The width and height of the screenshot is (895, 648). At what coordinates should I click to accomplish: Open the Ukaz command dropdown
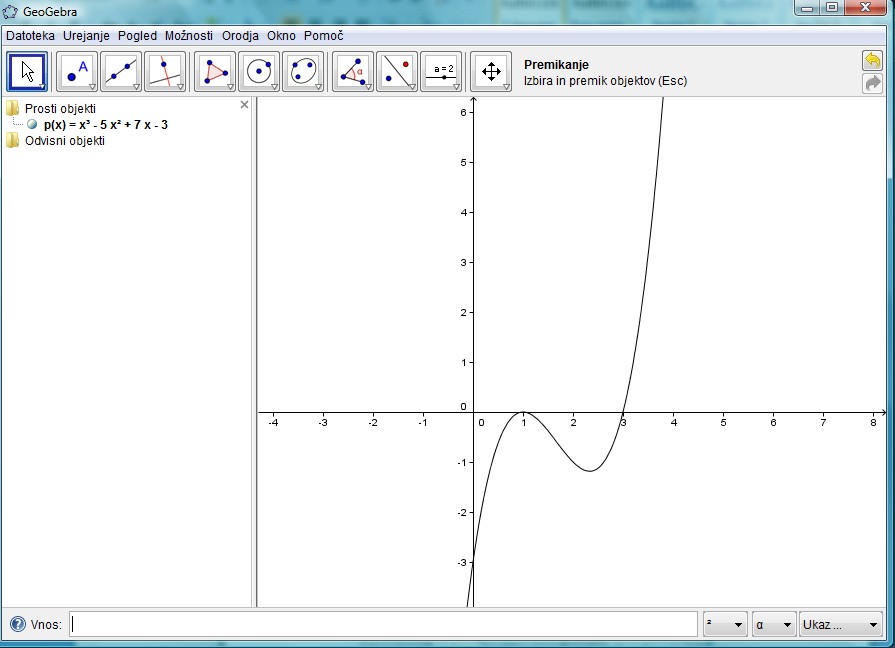(840, 625)
